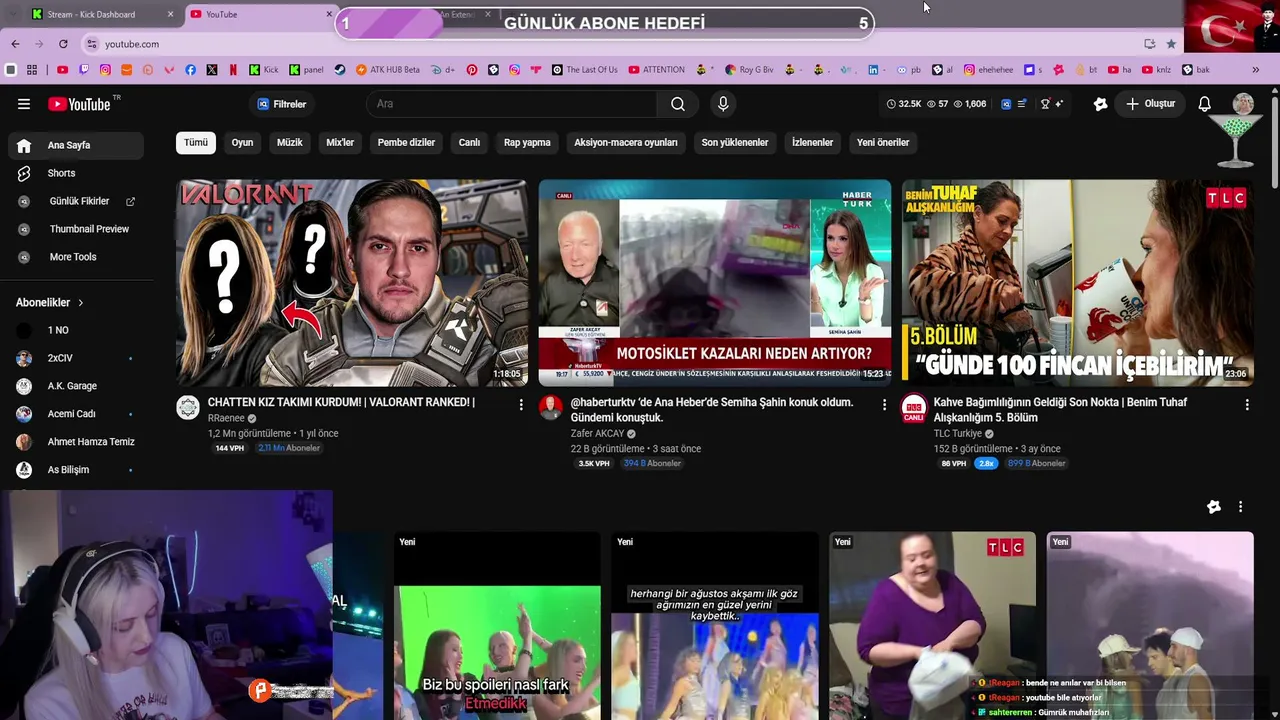Open The Last Of Us bookmark
The image size is (1280, 720).
(585, 70)
